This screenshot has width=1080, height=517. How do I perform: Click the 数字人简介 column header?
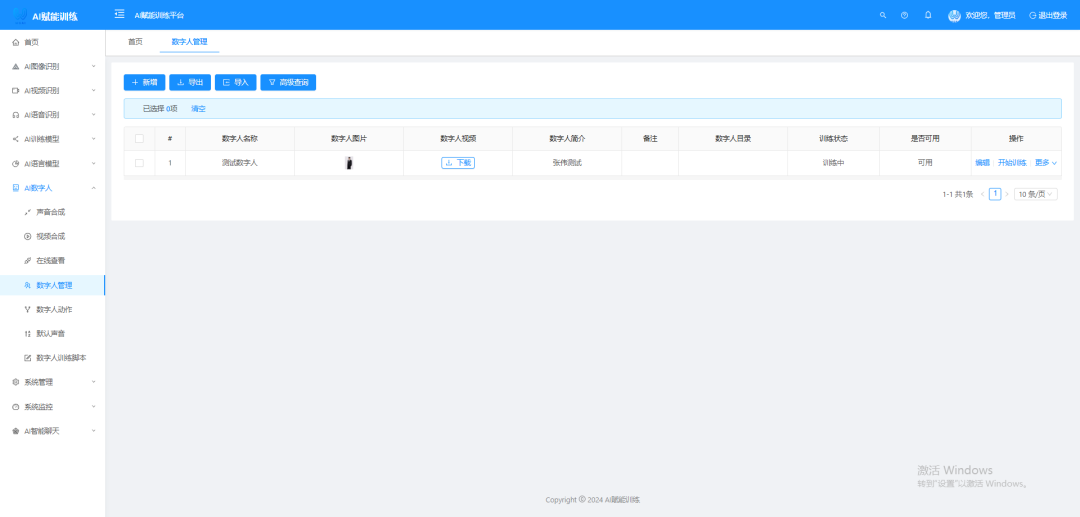click(x=567, y=138)
